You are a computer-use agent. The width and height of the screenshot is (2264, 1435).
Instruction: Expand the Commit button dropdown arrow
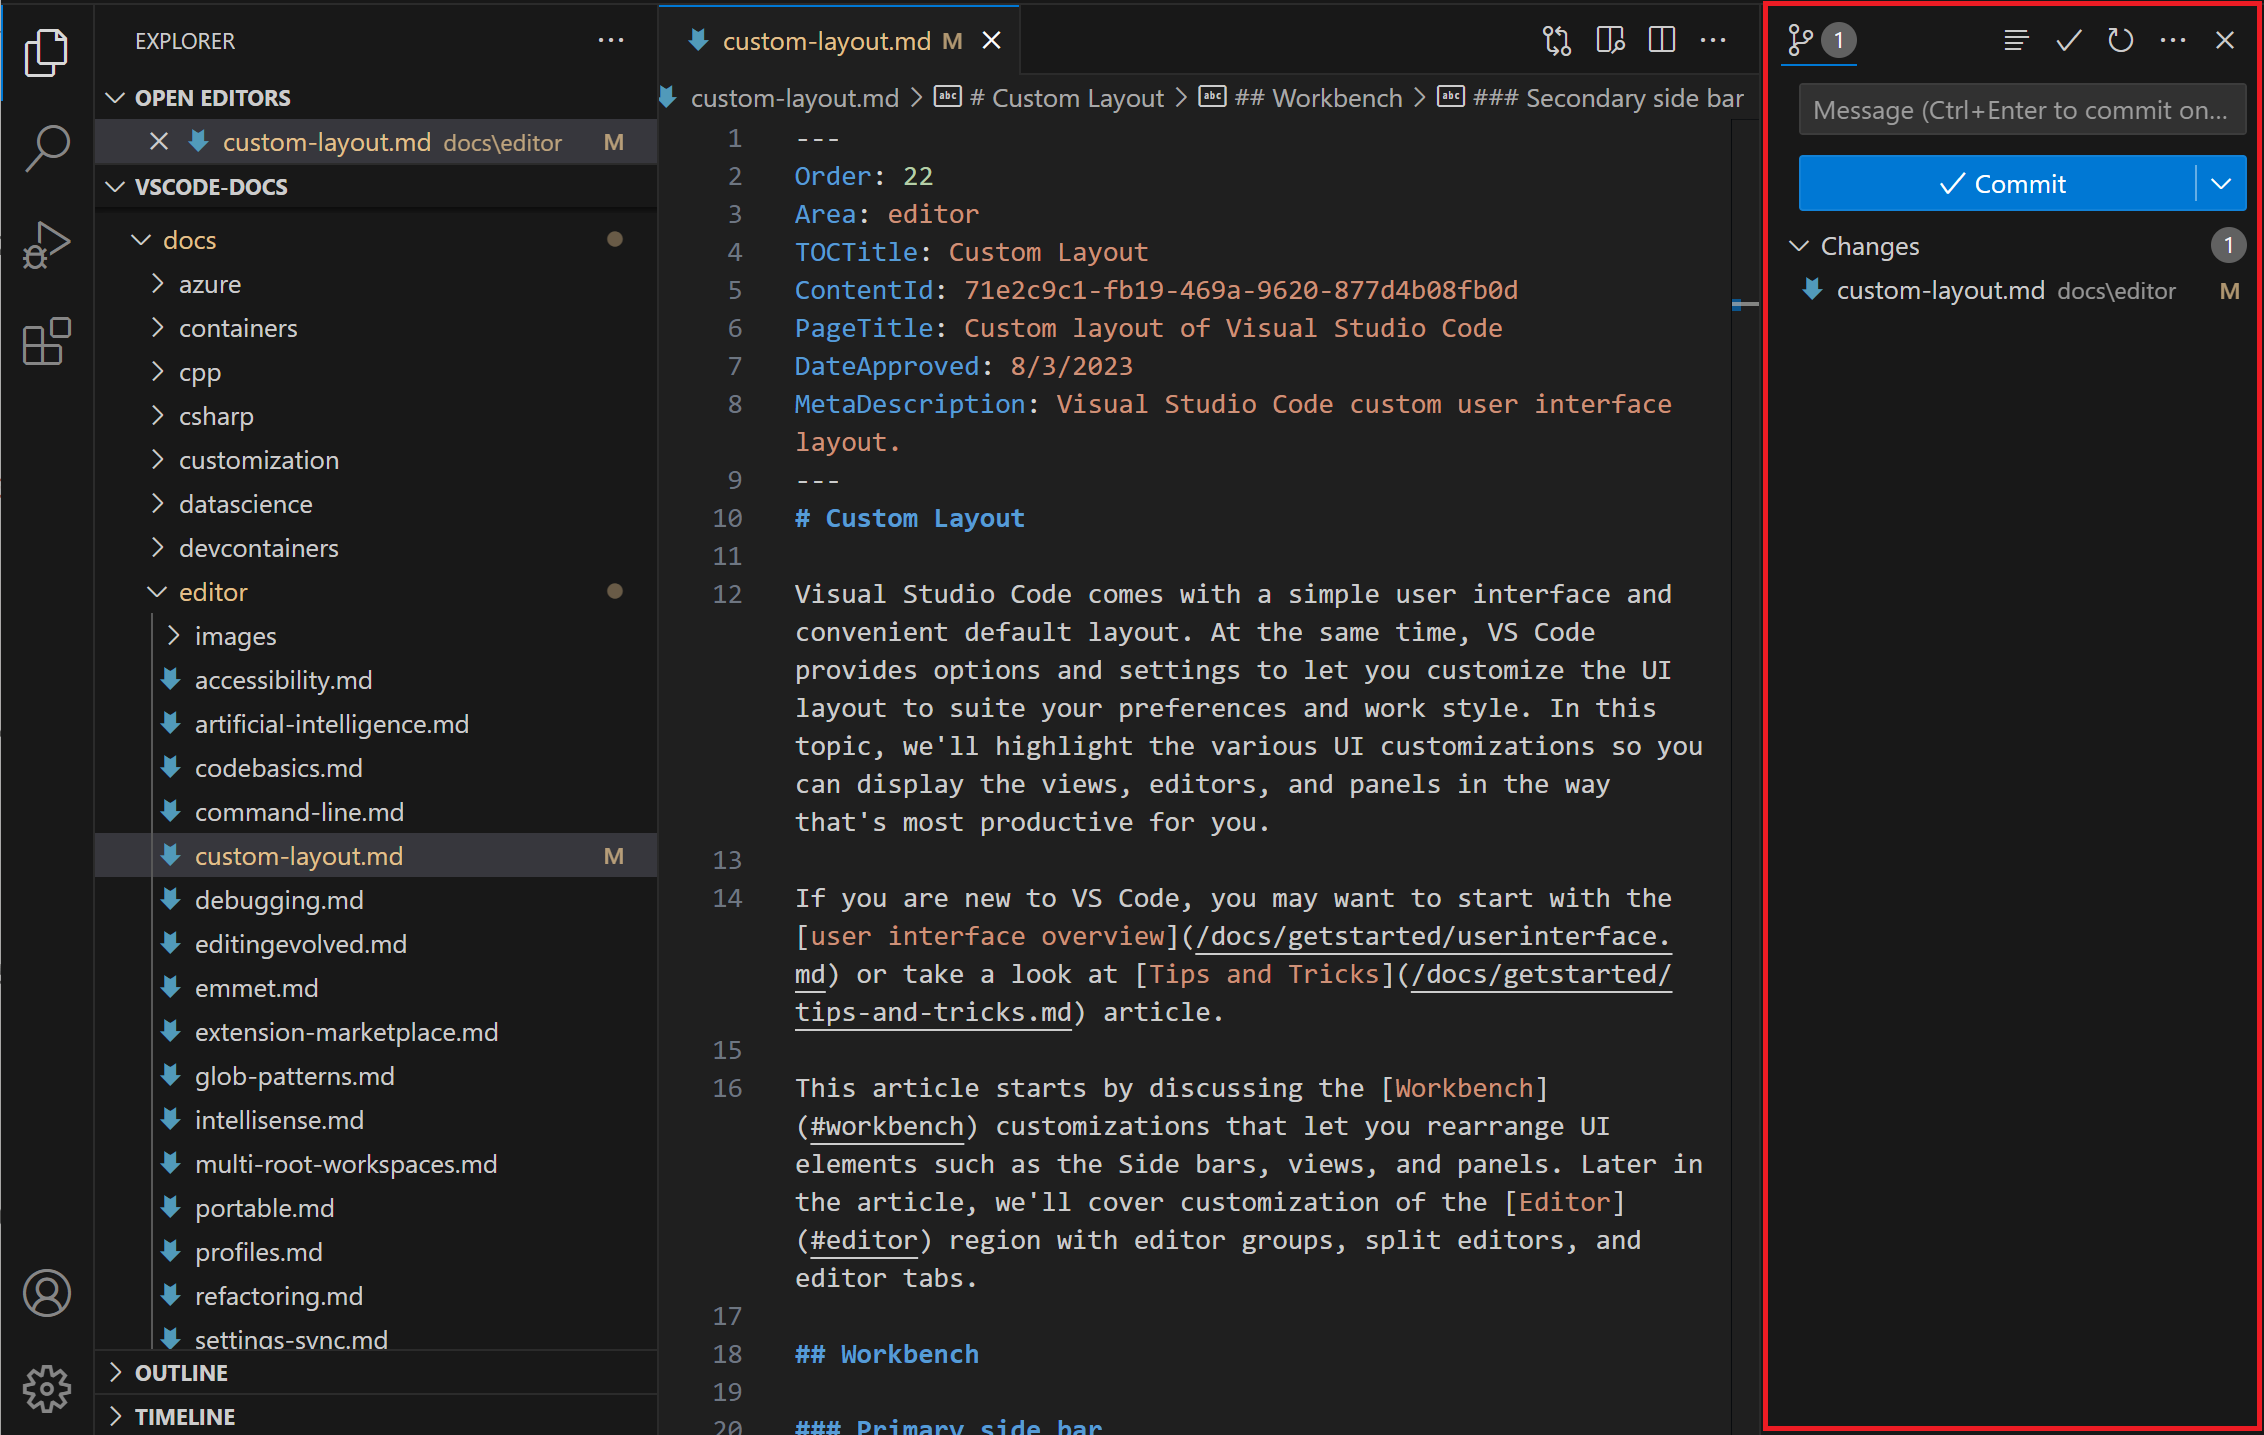(x=2222, y=183)
